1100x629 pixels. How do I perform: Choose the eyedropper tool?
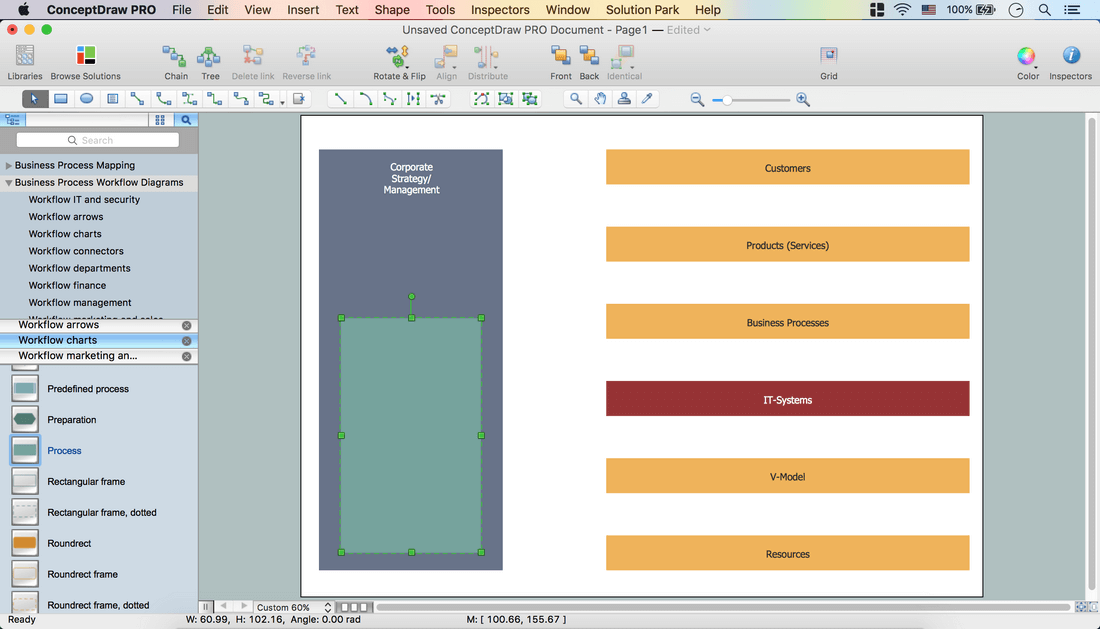[x=647, y=99]
